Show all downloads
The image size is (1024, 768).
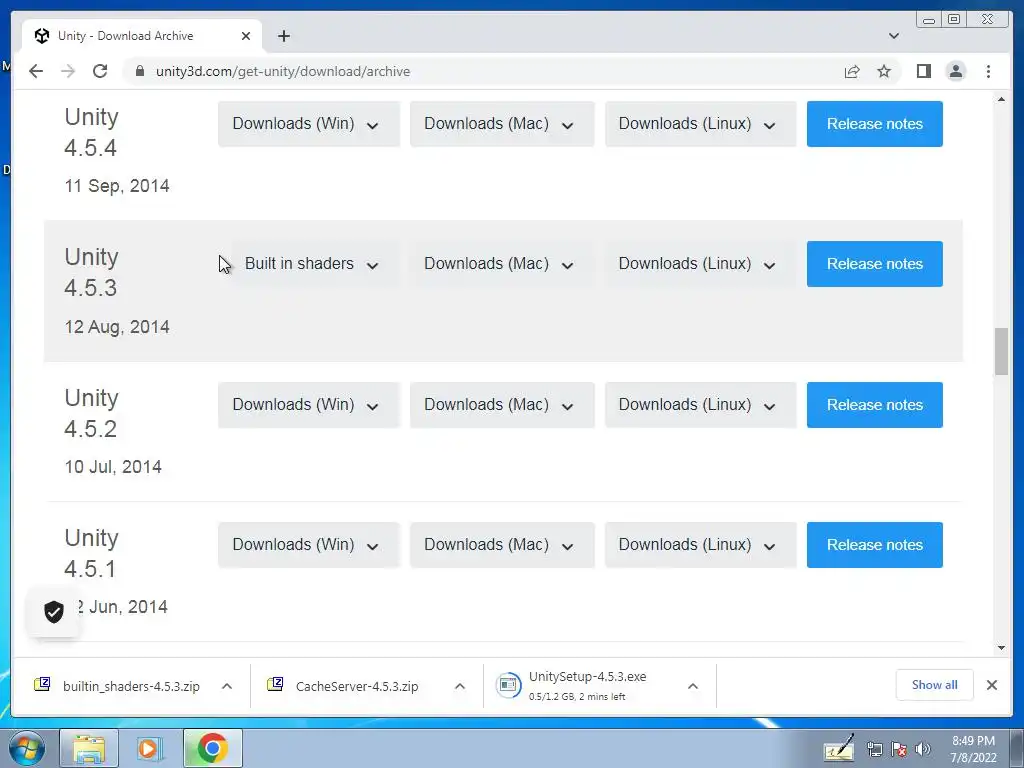pyautogui.click(x=935, y=685)
